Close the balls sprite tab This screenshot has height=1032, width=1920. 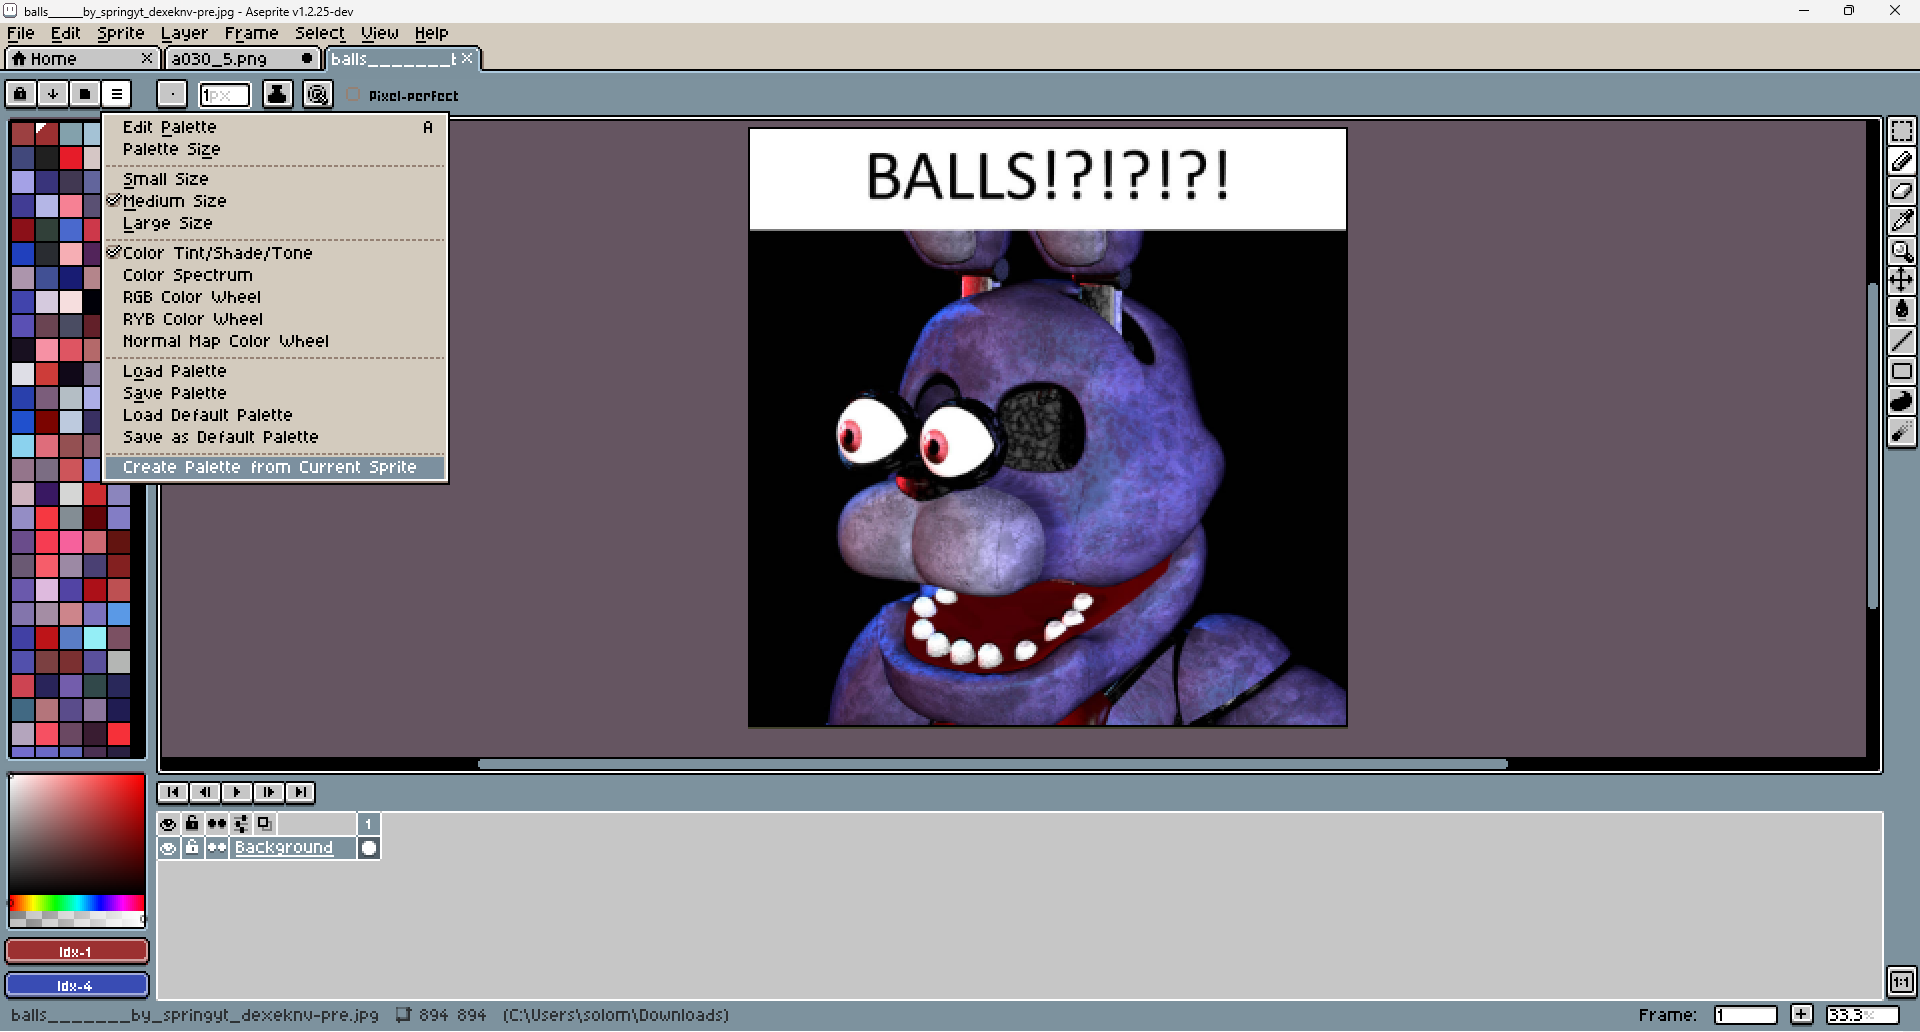pyautogui.click(x=467, y=58)
